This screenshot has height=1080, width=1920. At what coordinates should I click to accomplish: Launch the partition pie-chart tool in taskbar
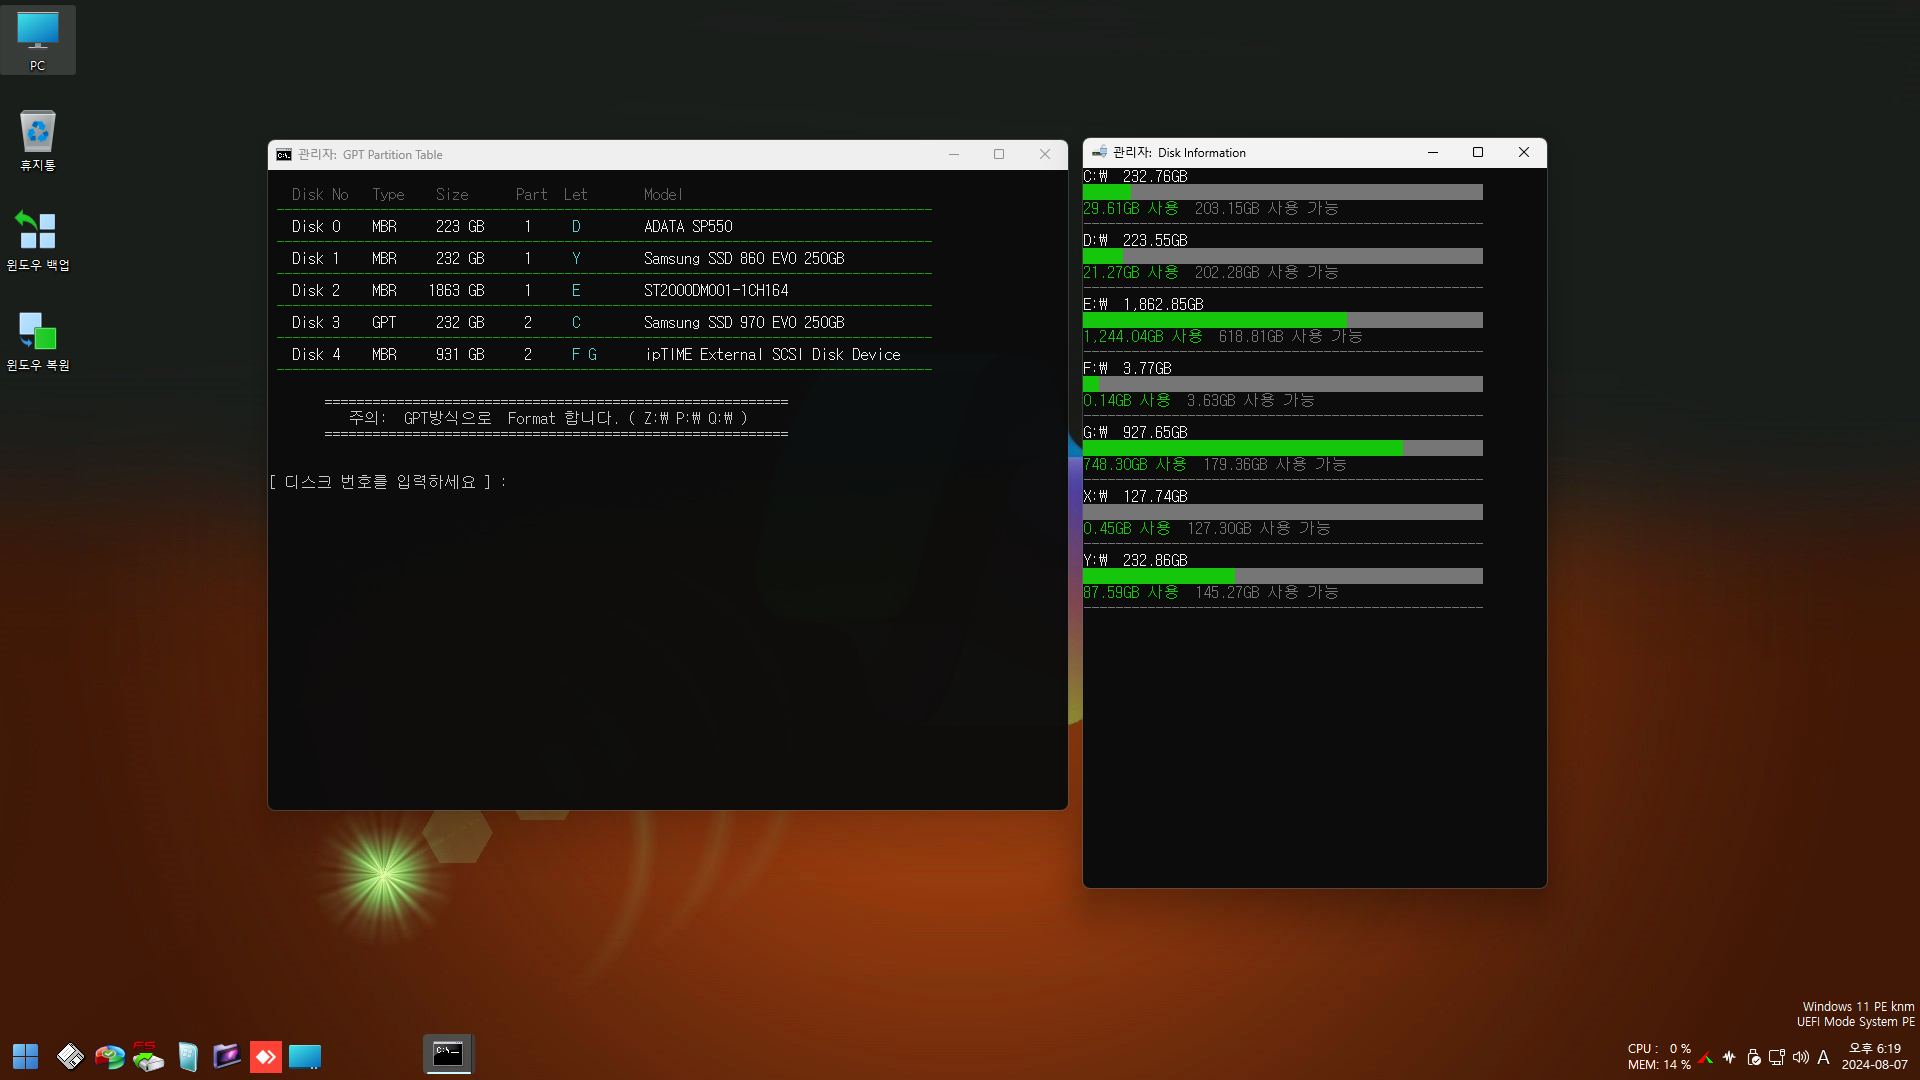(x=109, y=1056)
